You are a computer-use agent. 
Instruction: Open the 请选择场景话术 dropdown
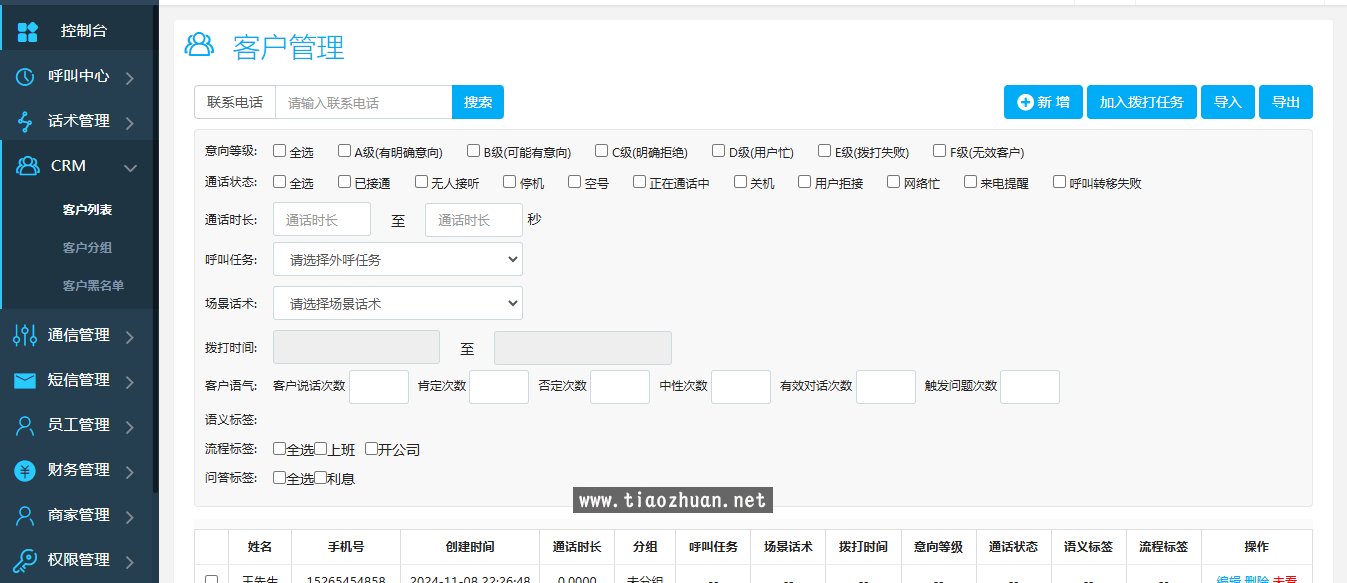pyautogui.click(x=397, y=303)
